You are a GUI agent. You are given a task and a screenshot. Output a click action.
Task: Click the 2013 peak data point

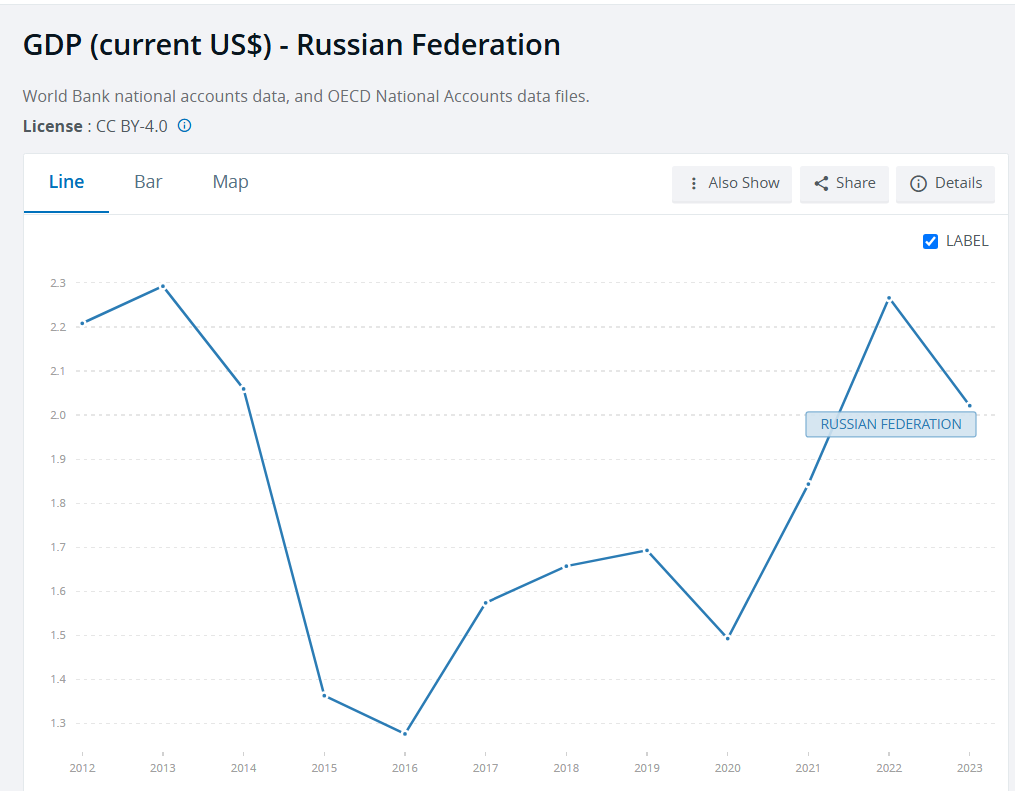pos(162,286)
